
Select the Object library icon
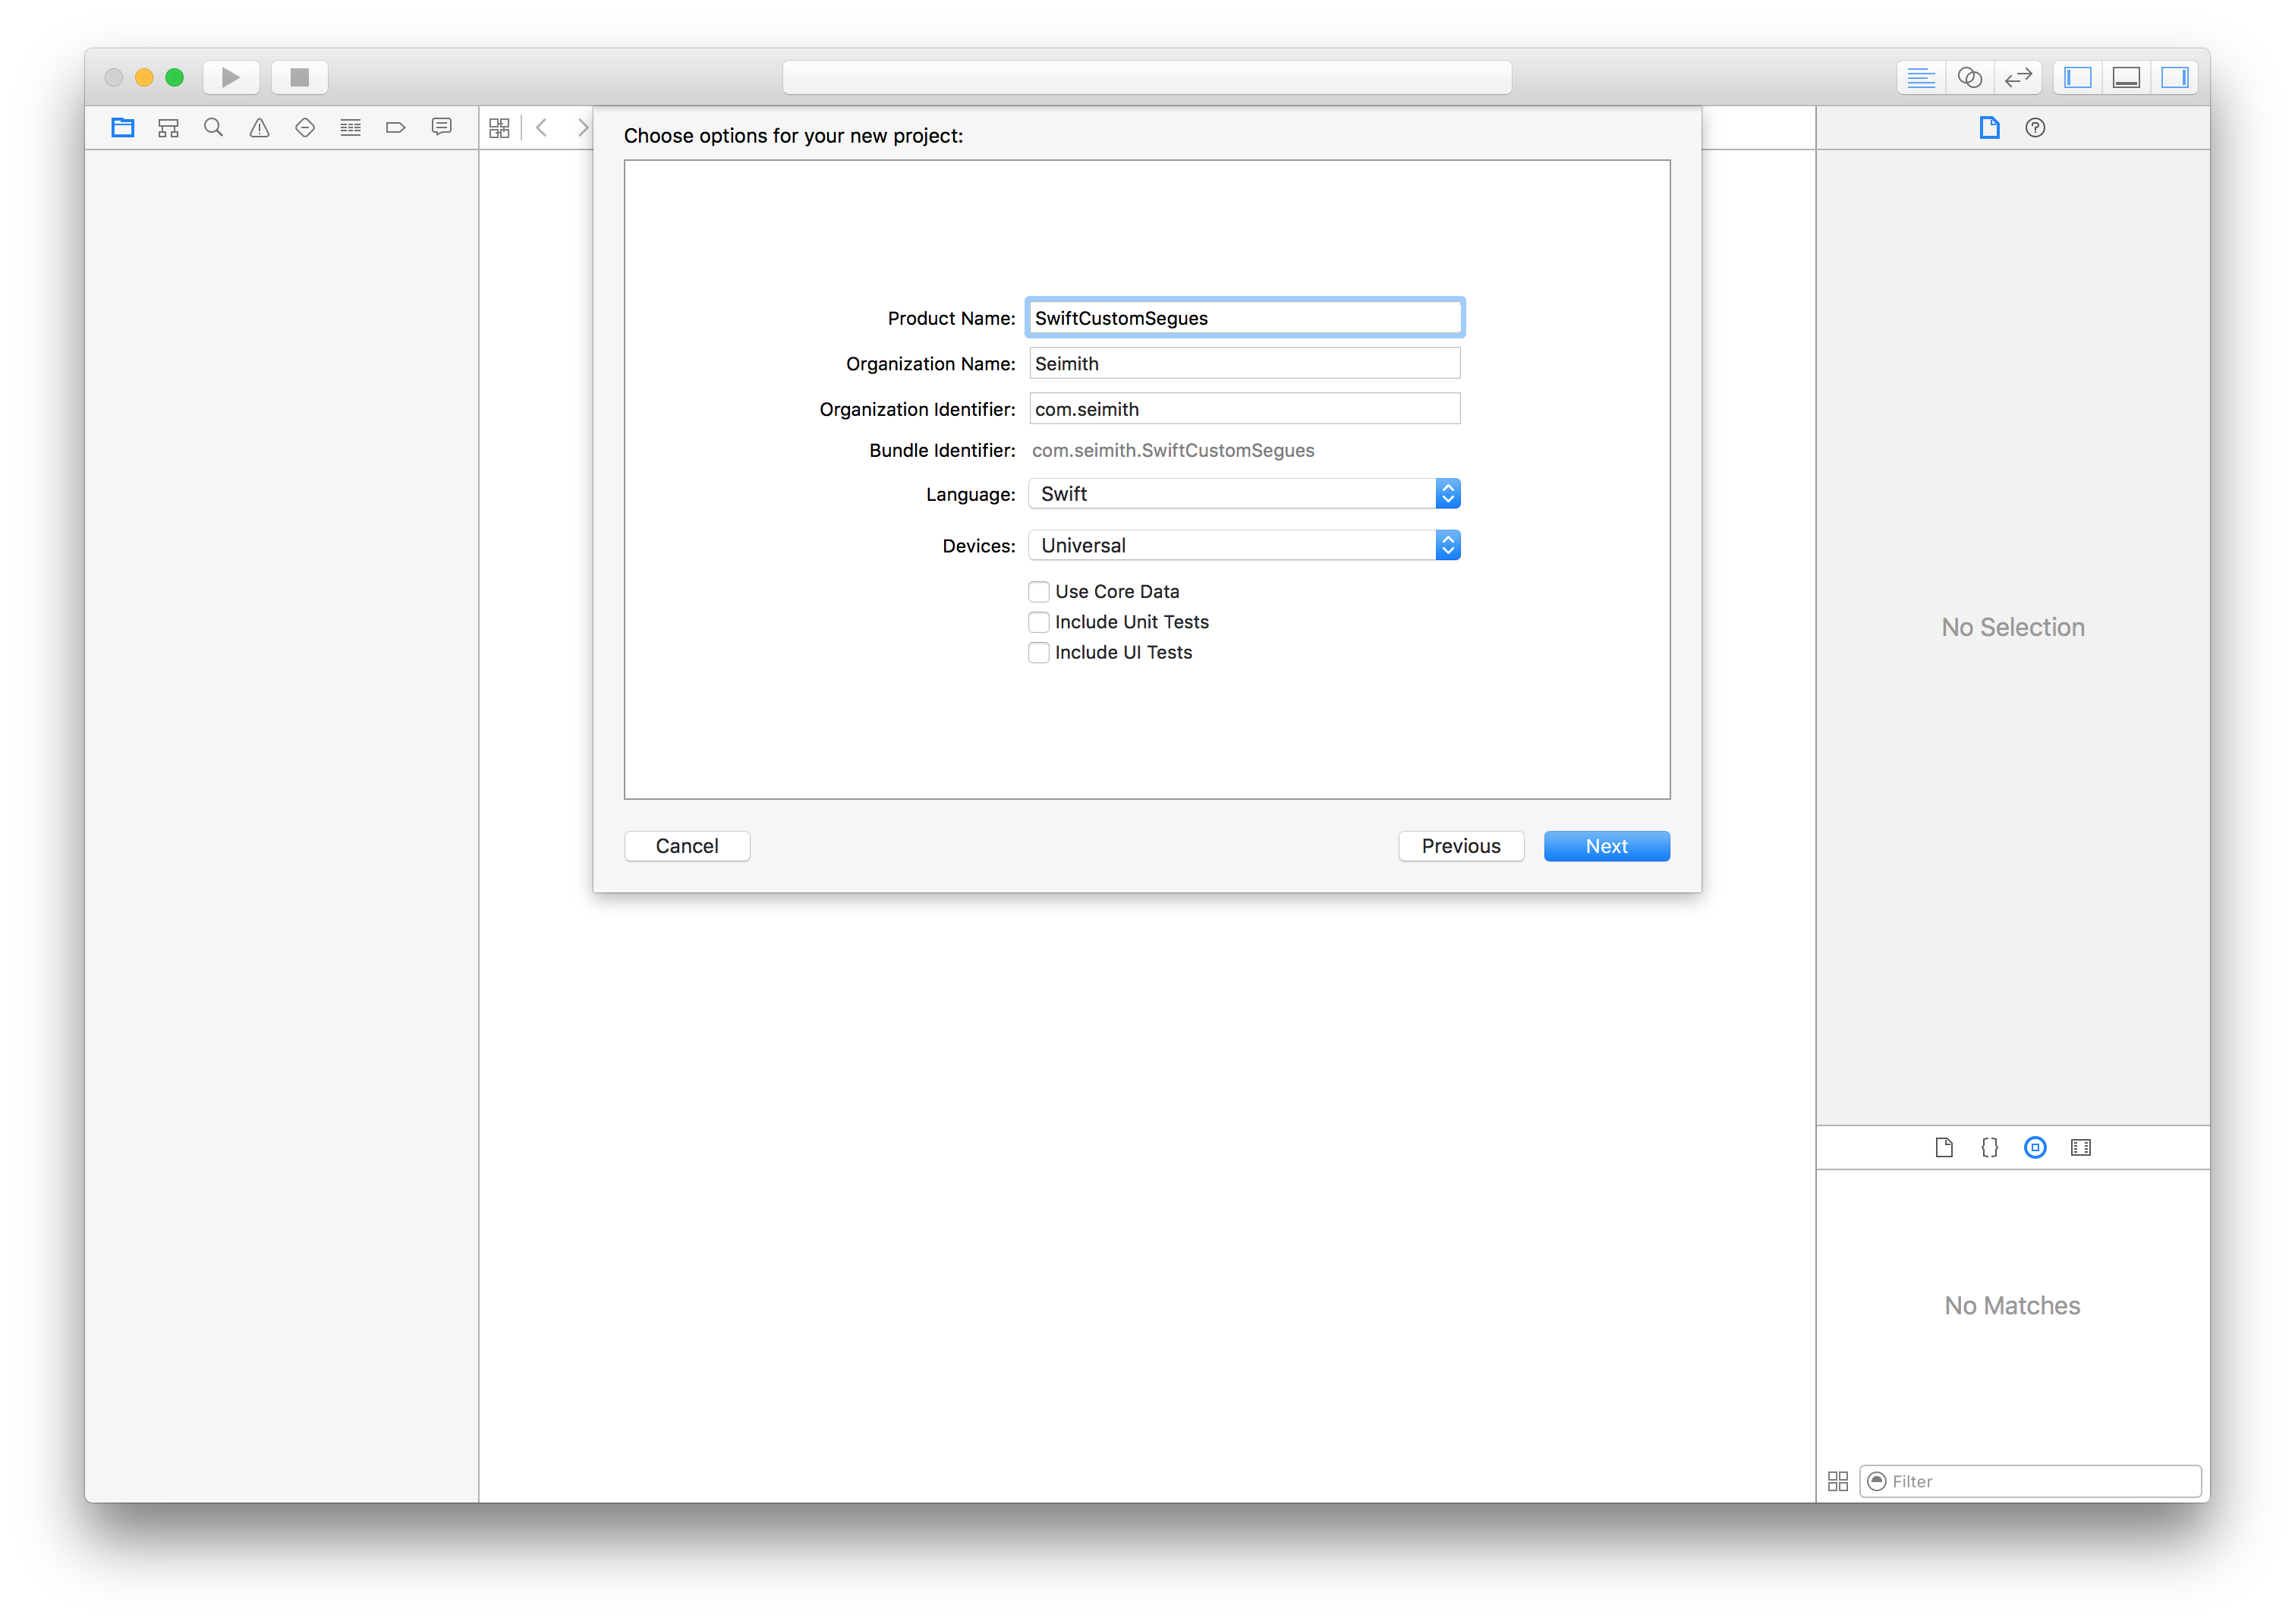coord(2035,1147)
